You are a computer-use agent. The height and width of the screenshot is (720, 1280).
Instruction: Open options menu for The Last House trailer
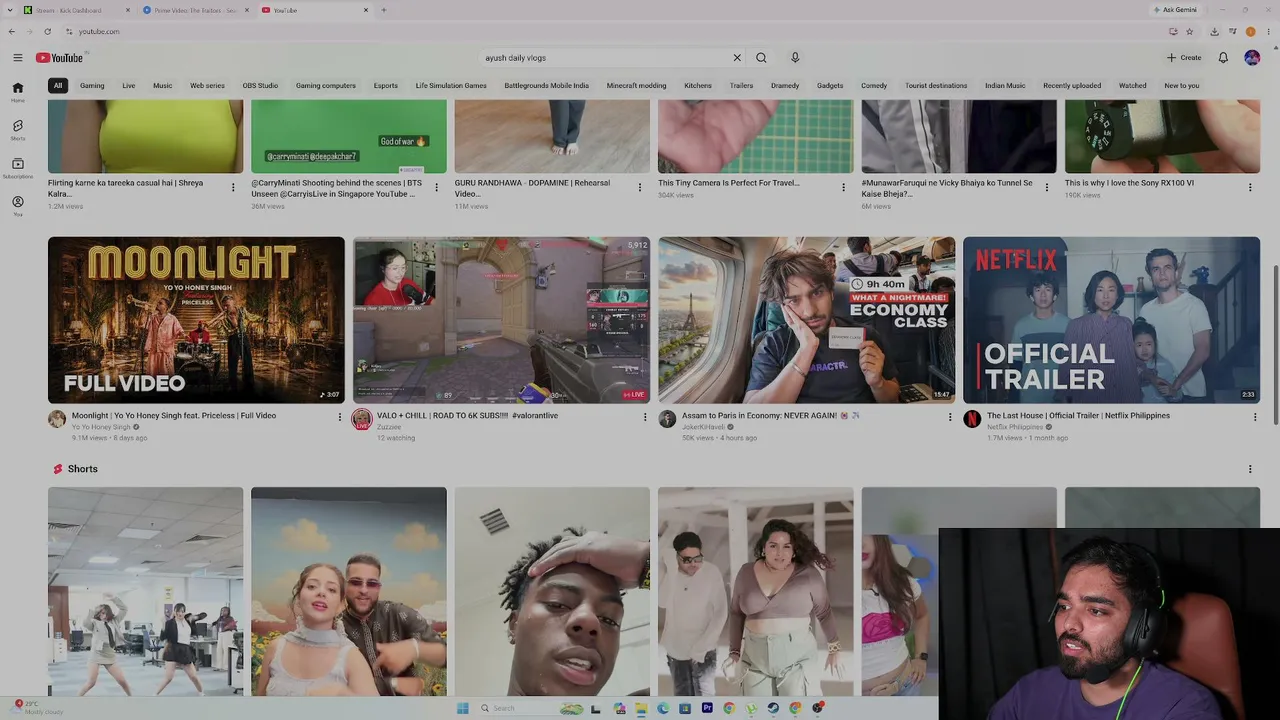[x=1255, y=417]
